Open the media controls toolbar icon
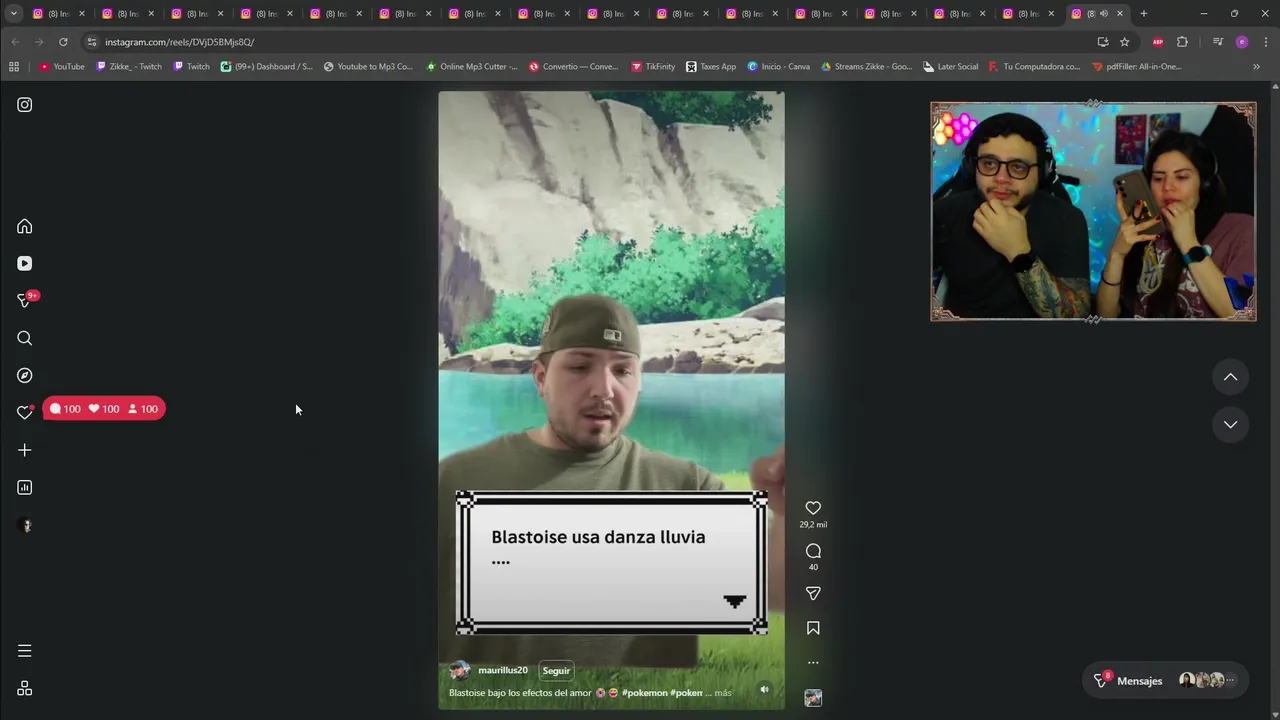This screenshot has height=720, width=1280. [x=1217, y=42]
